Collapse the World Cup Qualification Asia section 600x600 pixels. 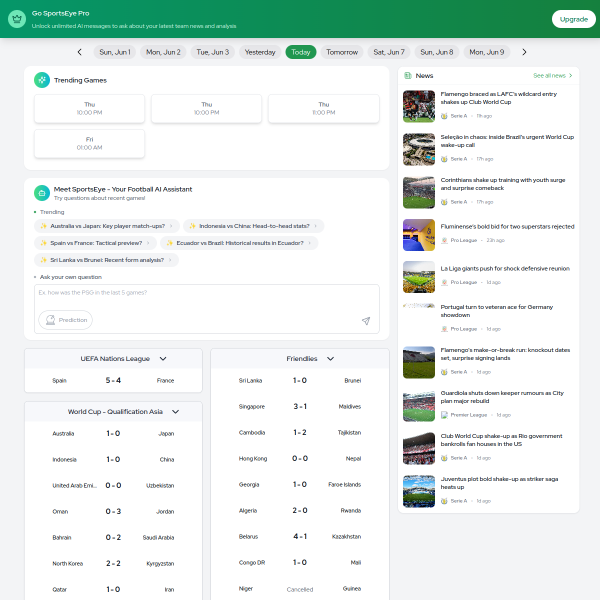point(176,412)
